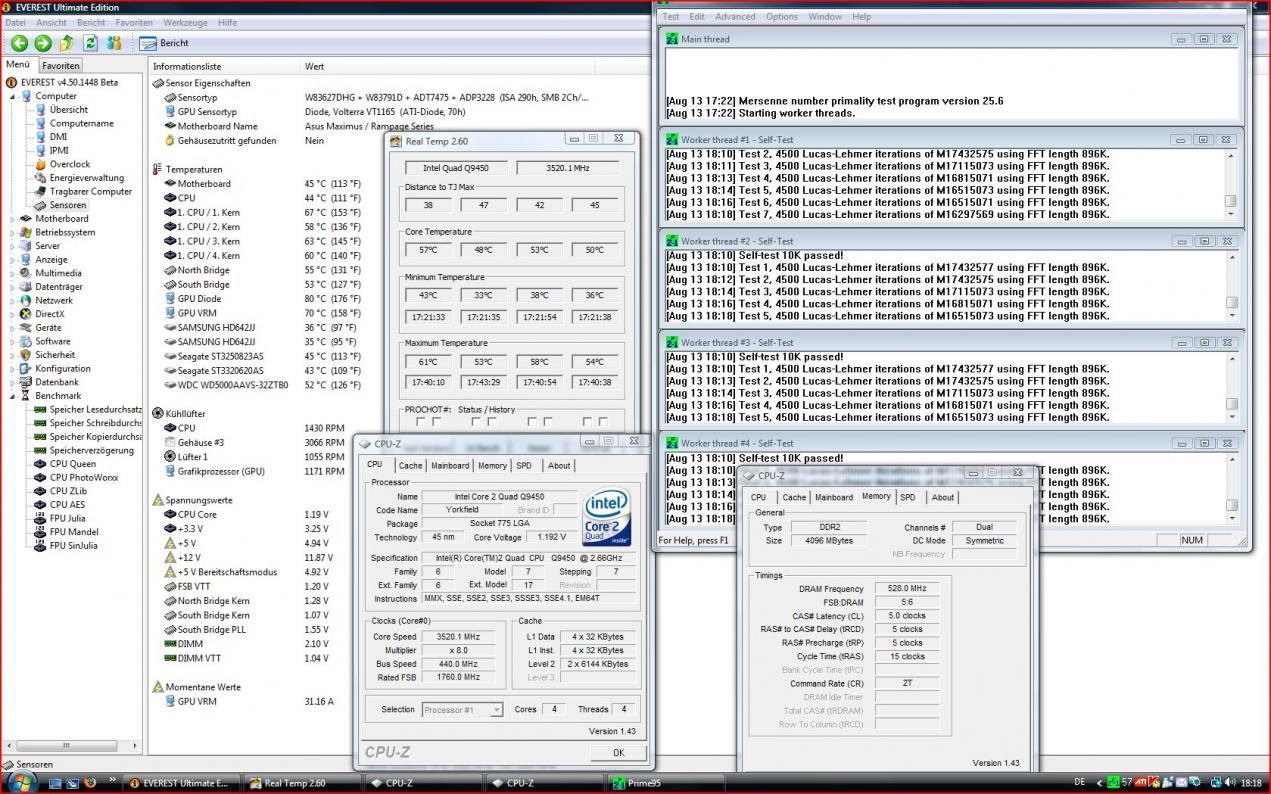Click the users icon in EVEREST toolbar
The width and height of the screenshot is (1271, 794).
pos(114,43)
